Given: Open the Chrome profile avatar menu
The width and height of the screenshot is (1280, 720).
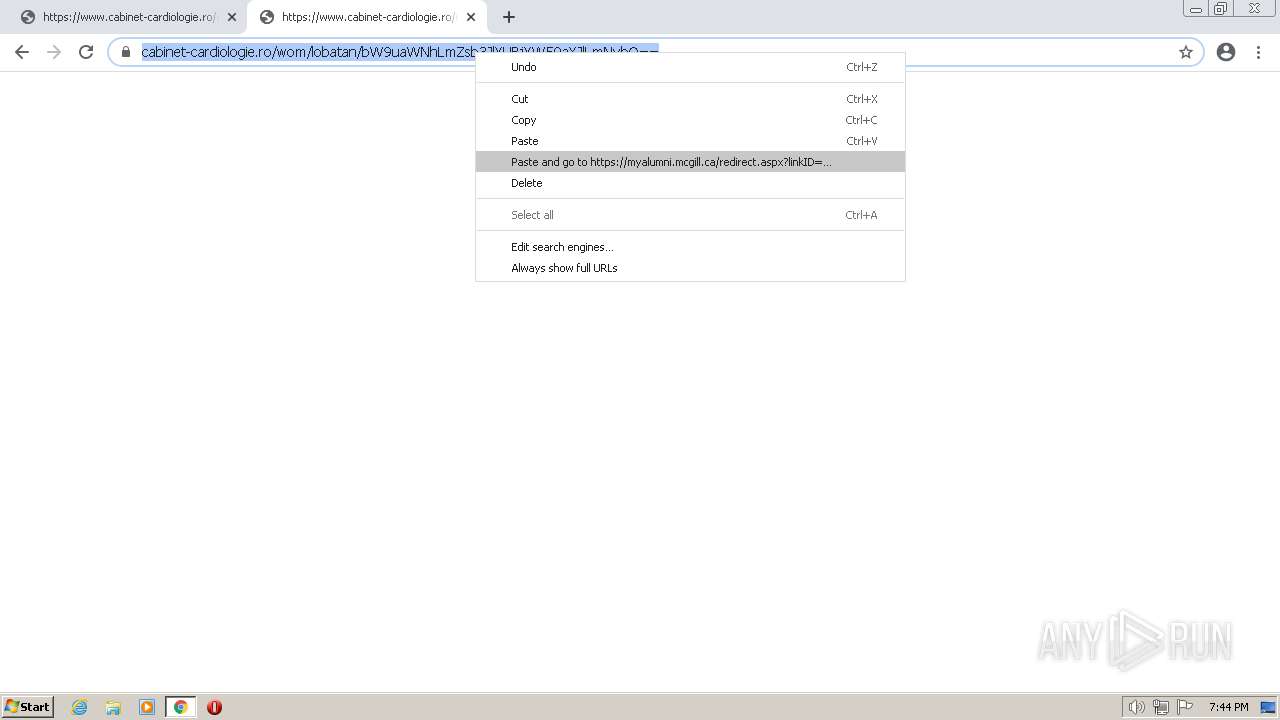Looking at the screenshot, I should coord(1226,52).
